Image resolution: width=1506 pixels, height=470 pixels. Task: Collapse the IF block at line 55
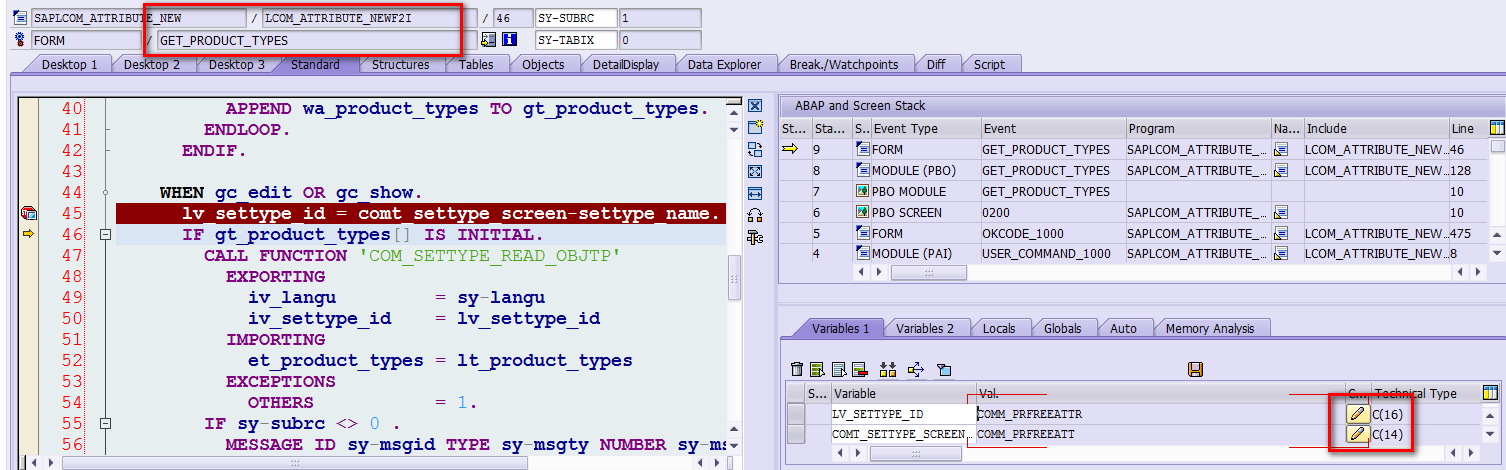[x=105, y=424]
